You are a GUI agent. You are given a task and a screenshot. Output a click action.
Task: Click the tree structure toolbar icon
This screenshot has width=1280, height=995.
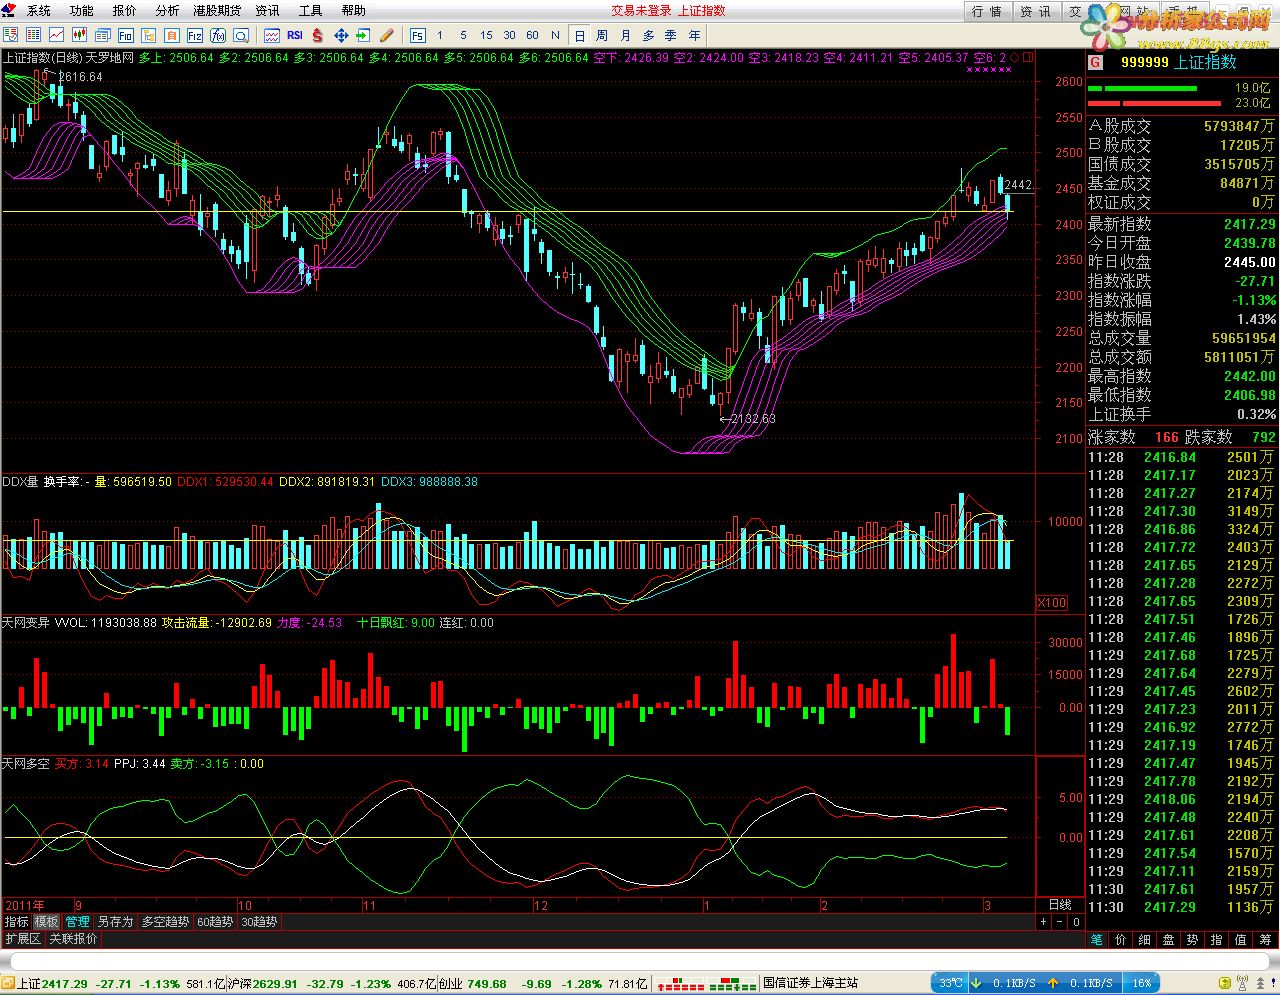(148, 35)
